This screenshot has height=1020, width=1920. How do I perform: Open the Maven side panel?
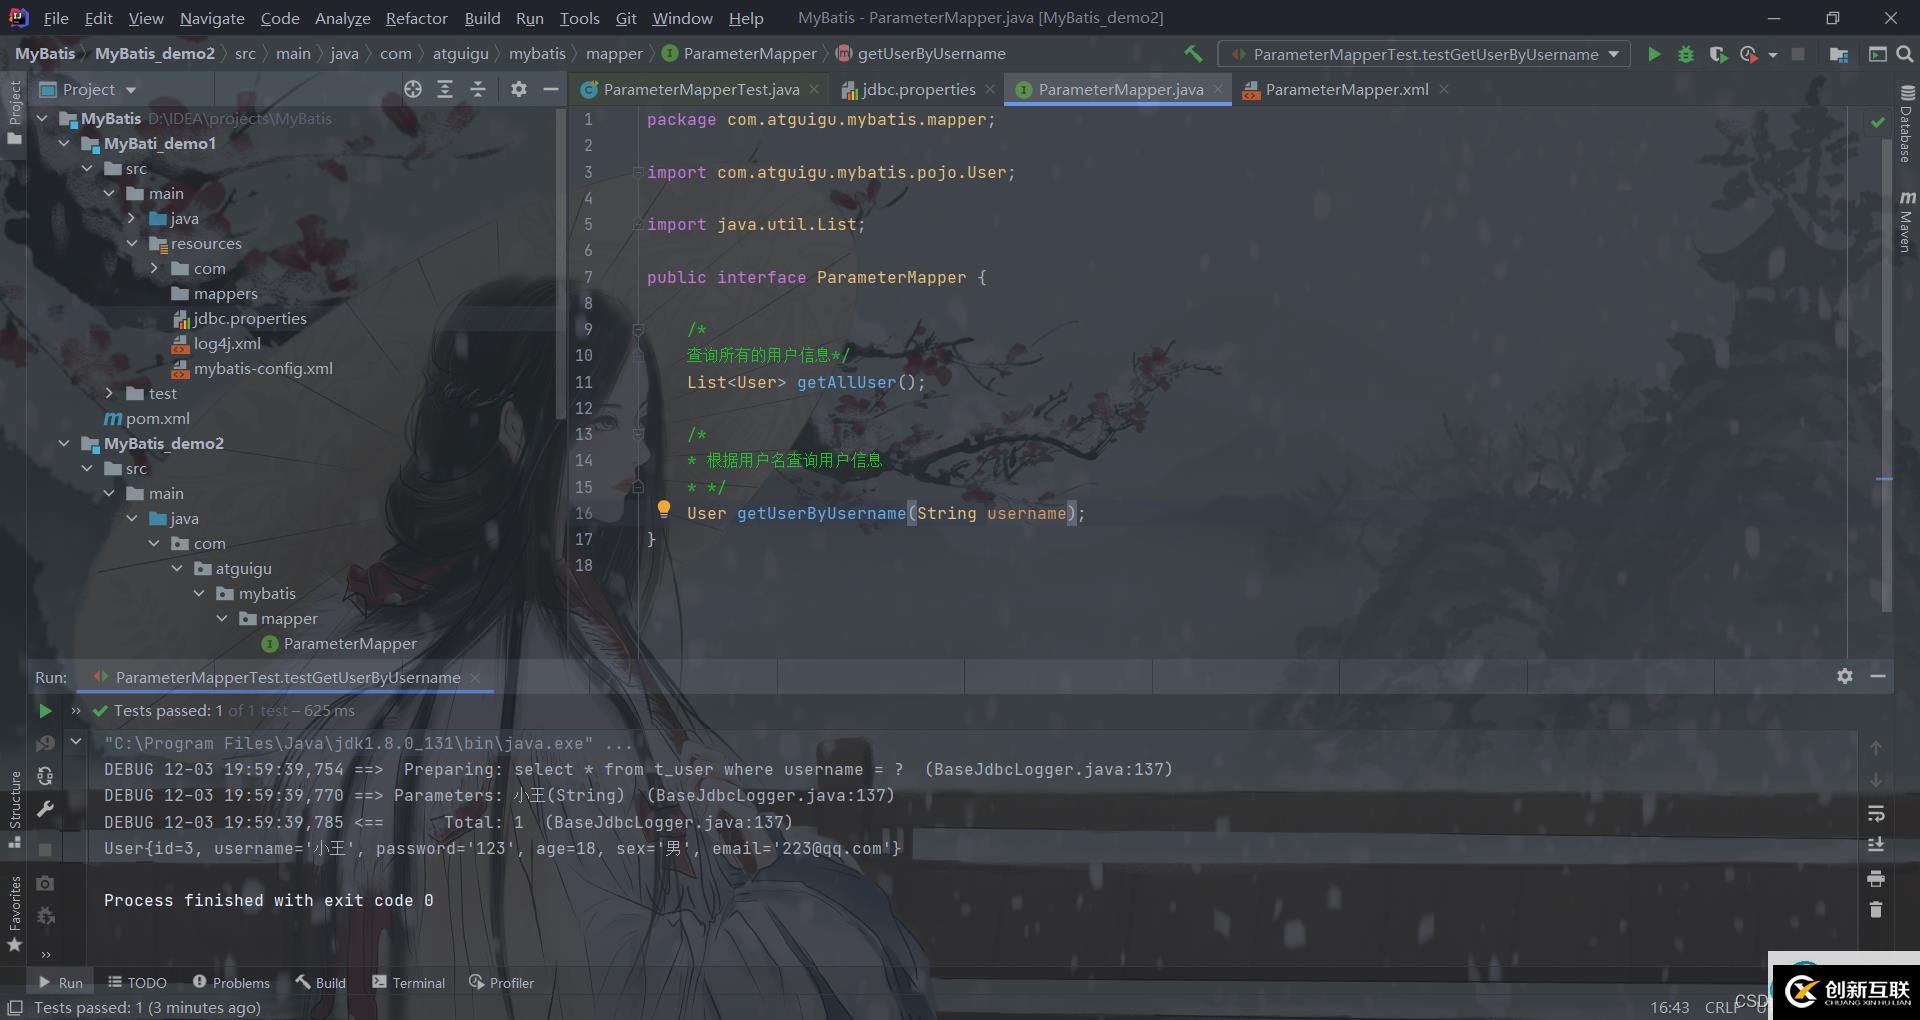(1907, 221)
